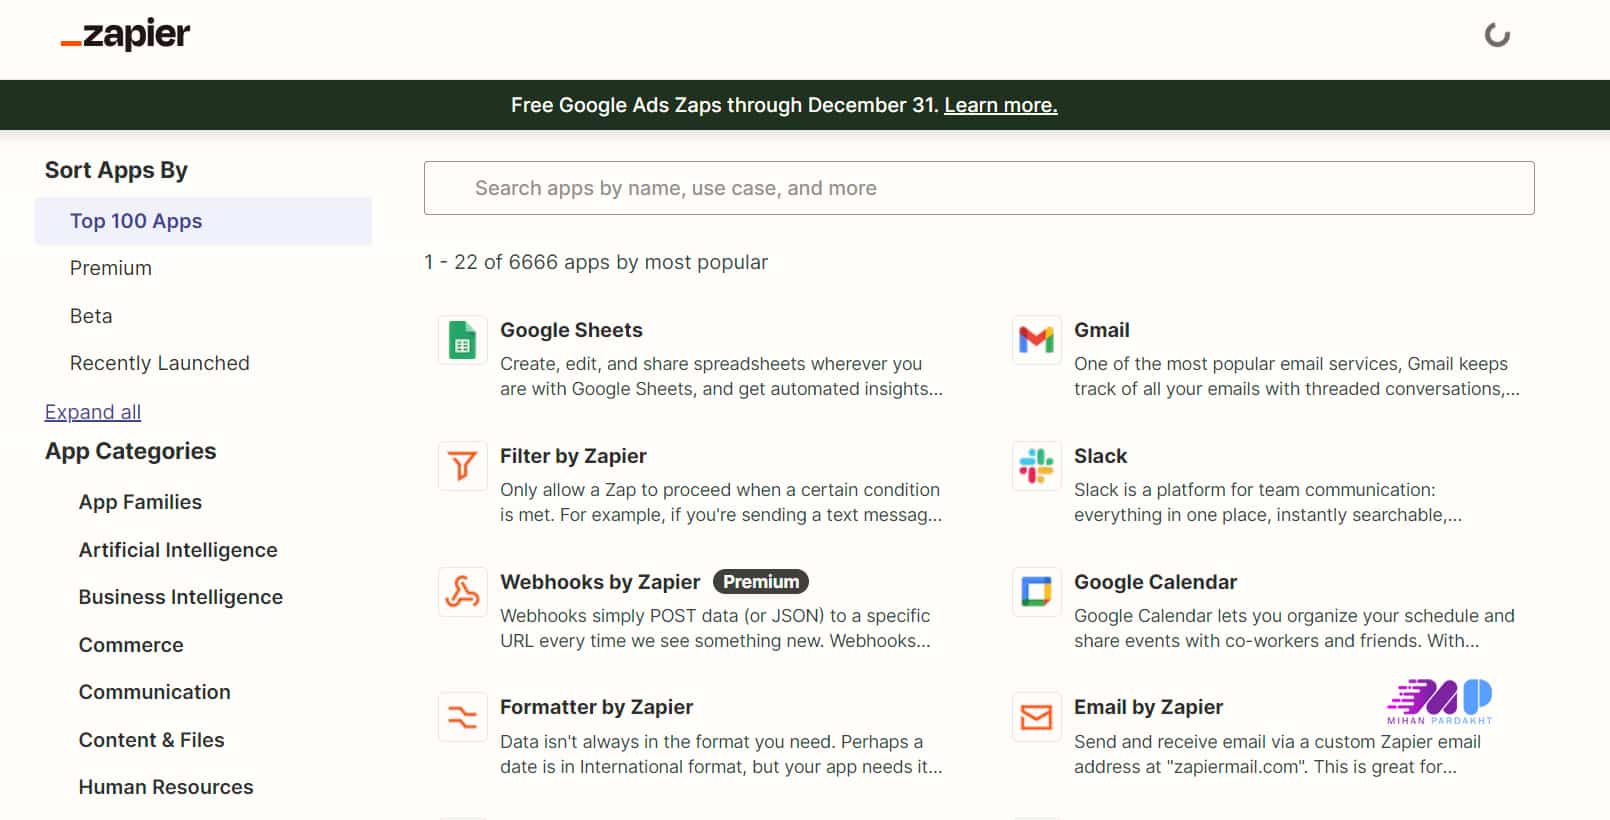
Task: Expand the App Families category
Action: pos(140,502)
